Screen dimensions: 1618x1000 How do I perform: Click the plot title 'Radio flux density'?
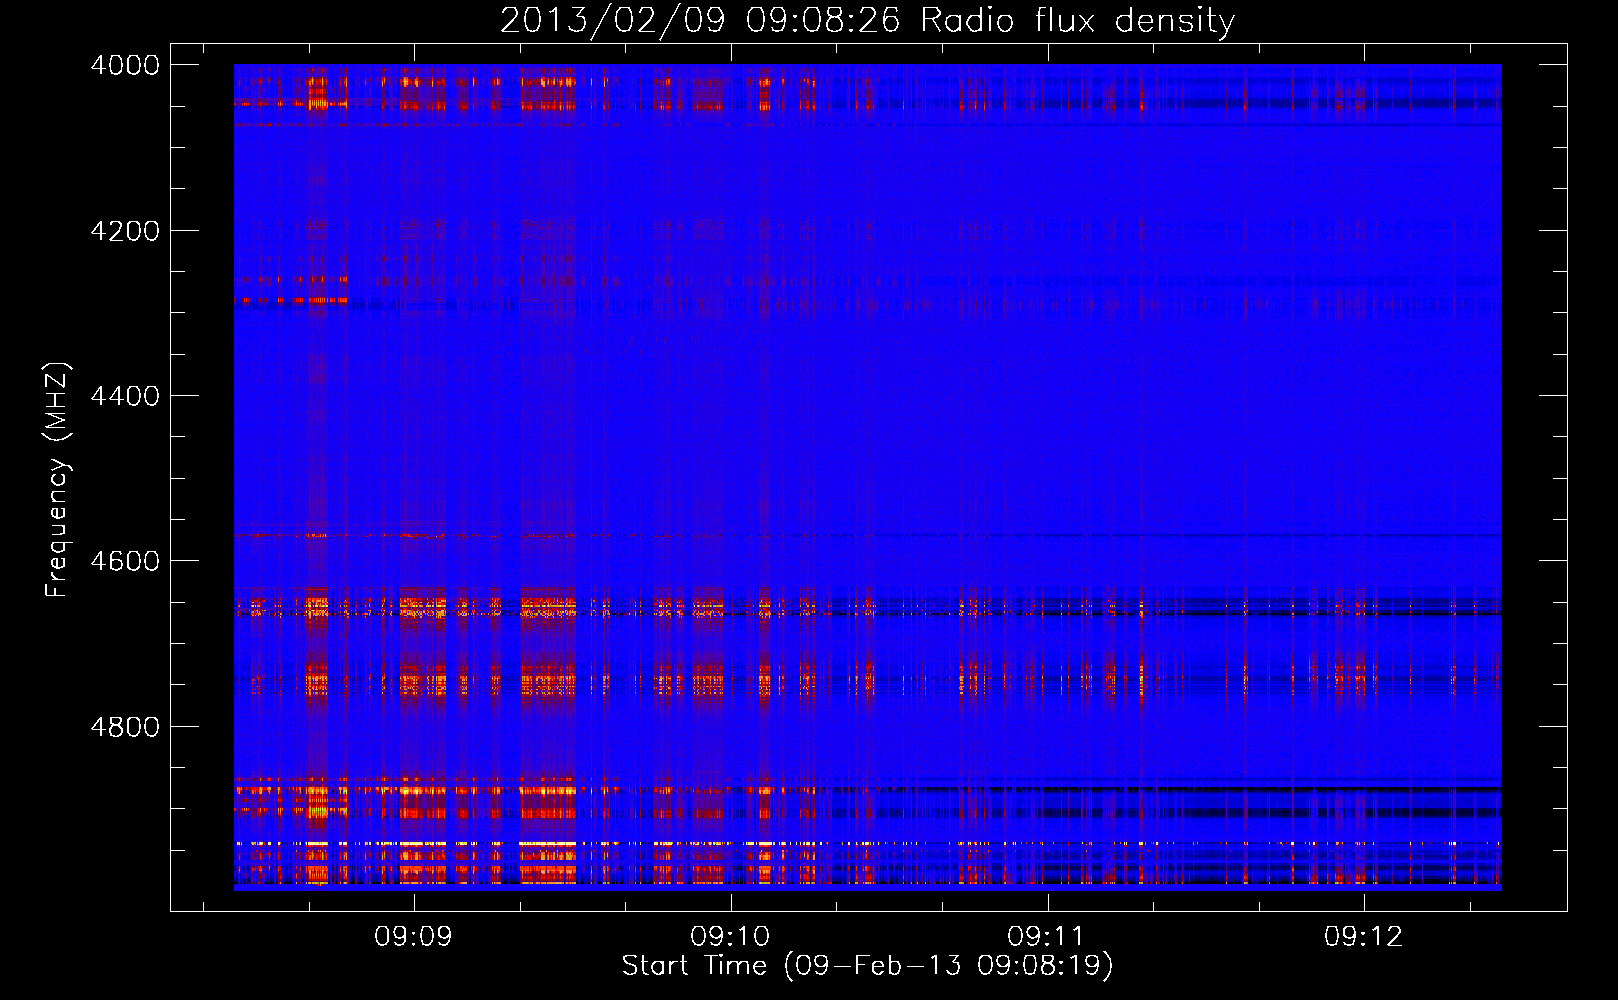tap(1078, 21)
